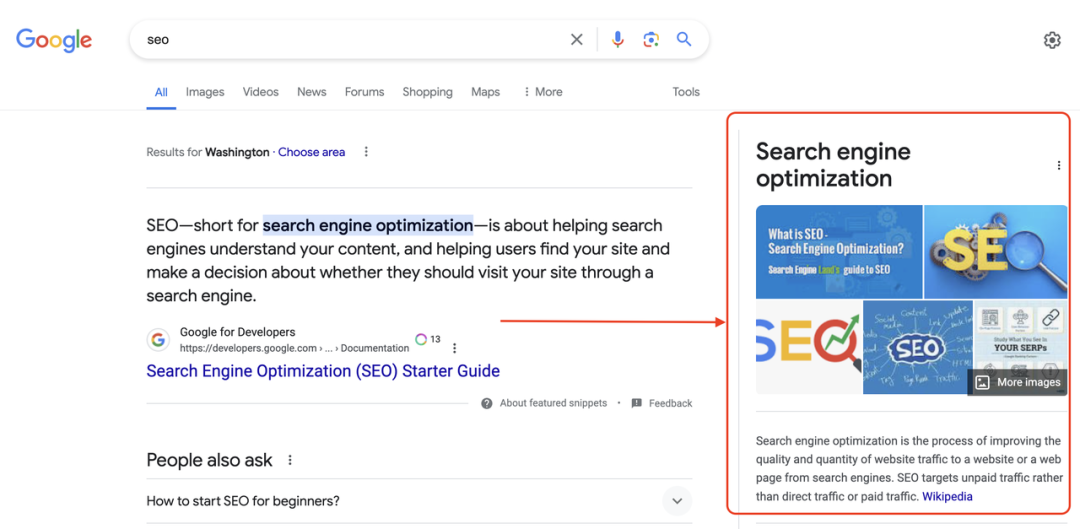This screenshot has height=529, width=1080.
Task: Open the Tools options
Action: click(x=686, y=92)
